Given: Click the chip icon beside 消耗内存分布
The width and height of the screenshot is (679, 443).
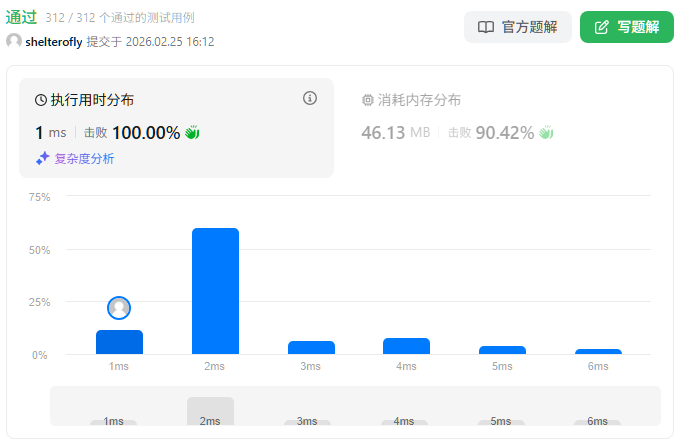Looking at the screenshot, I should tap(367, 100).
